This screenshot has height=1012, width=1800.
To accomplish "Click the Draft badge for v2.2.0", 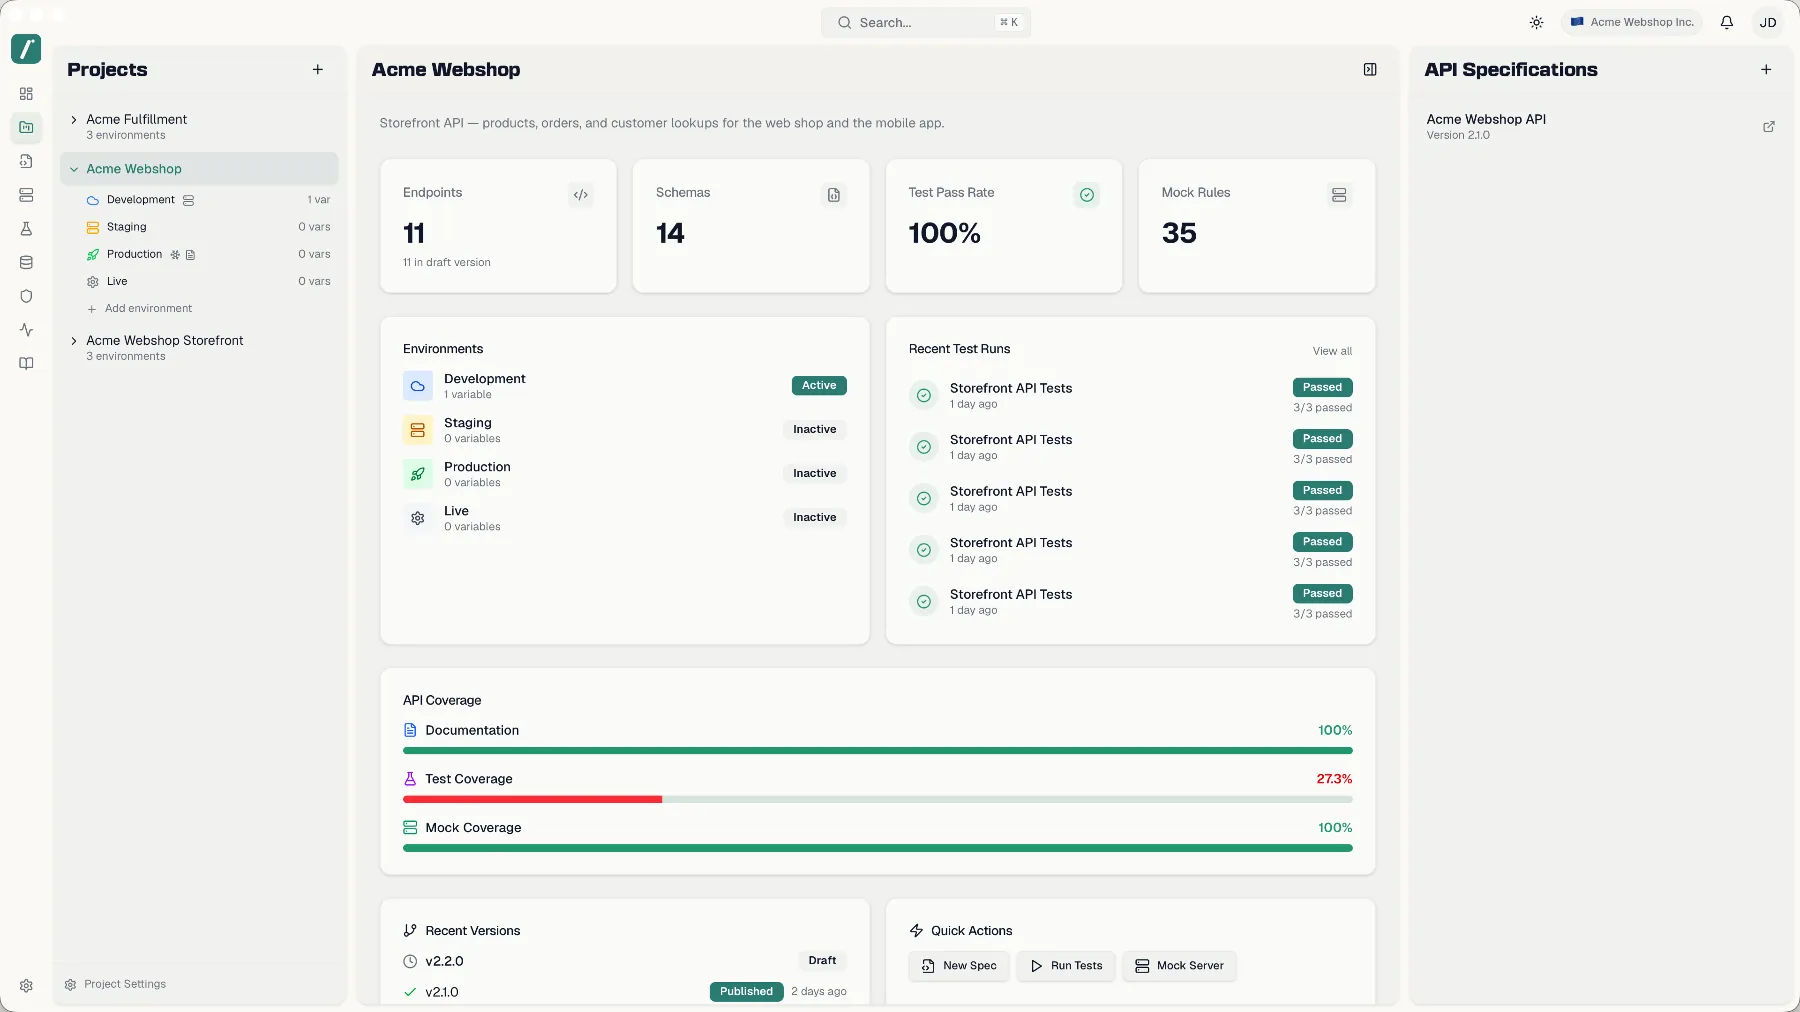I will click(x=823, y=961).
